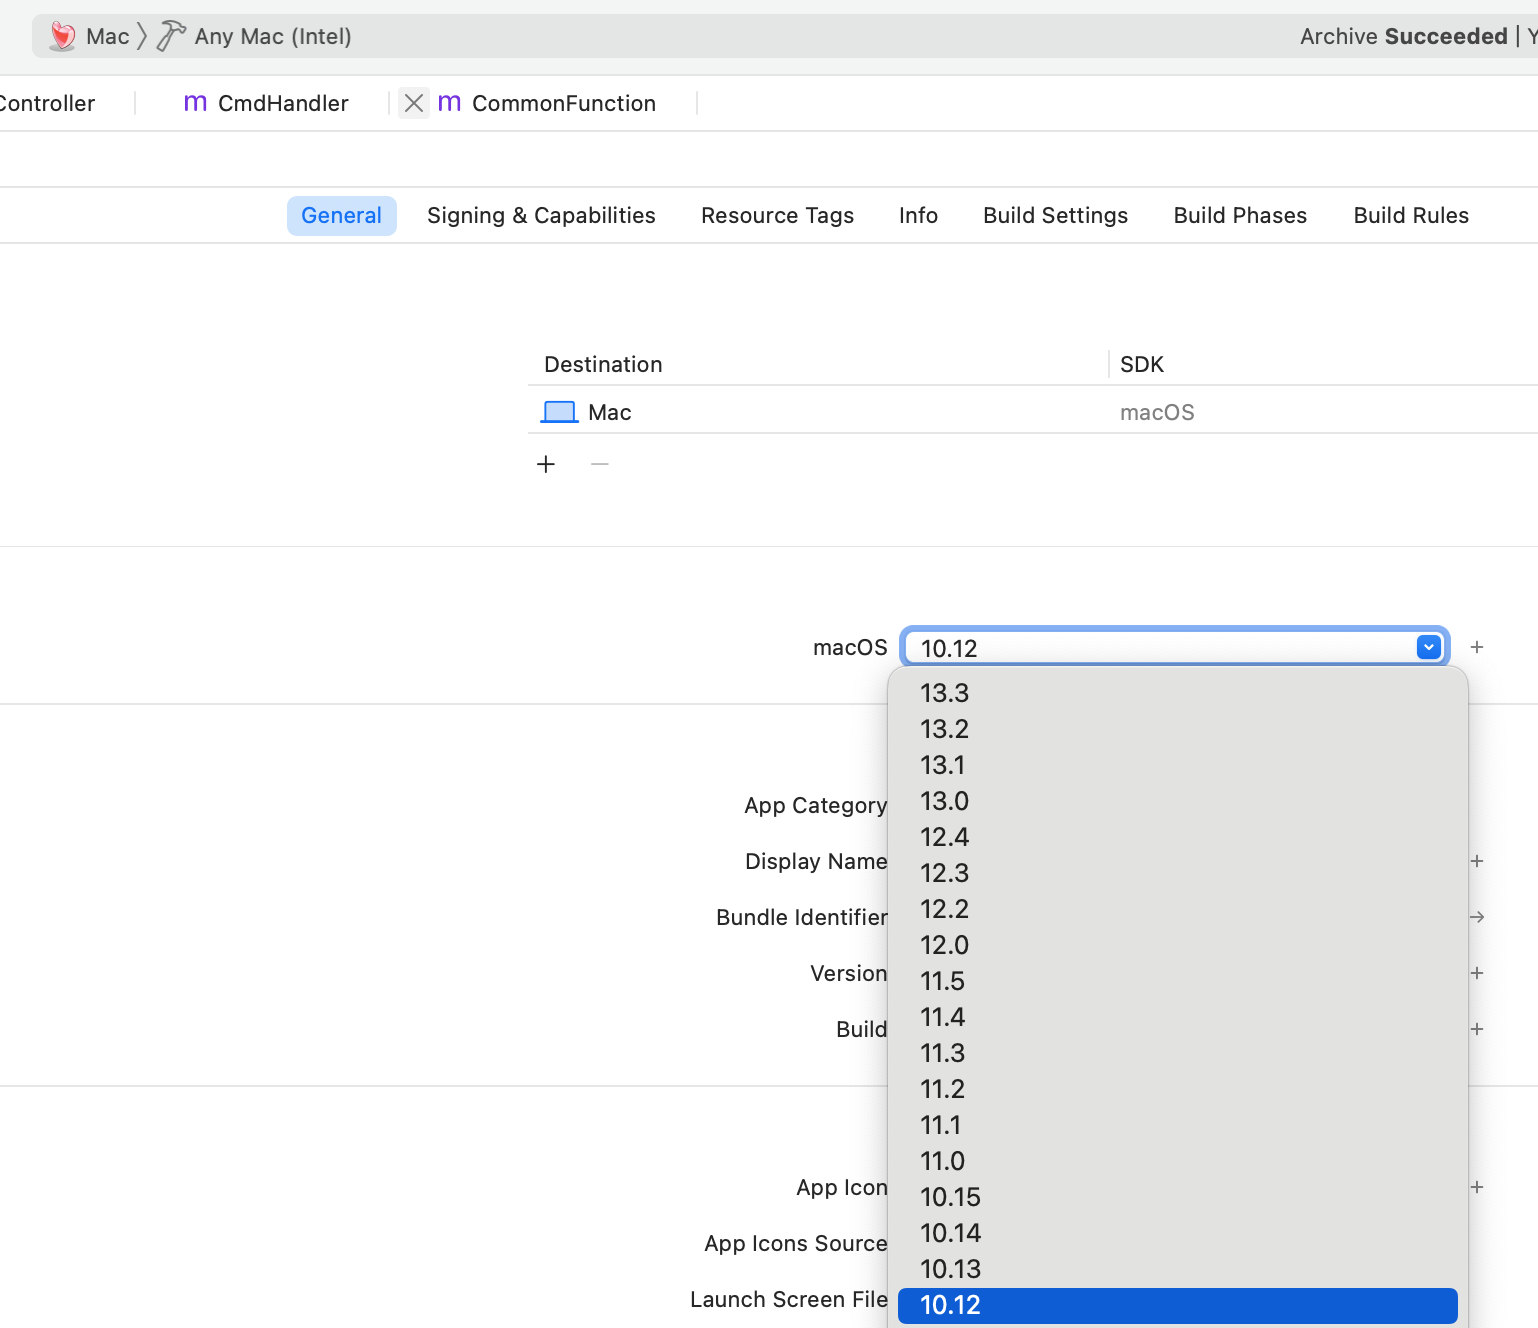
Task: Choose 13.3 from the version list
Action: click(x=1177, y=693)
